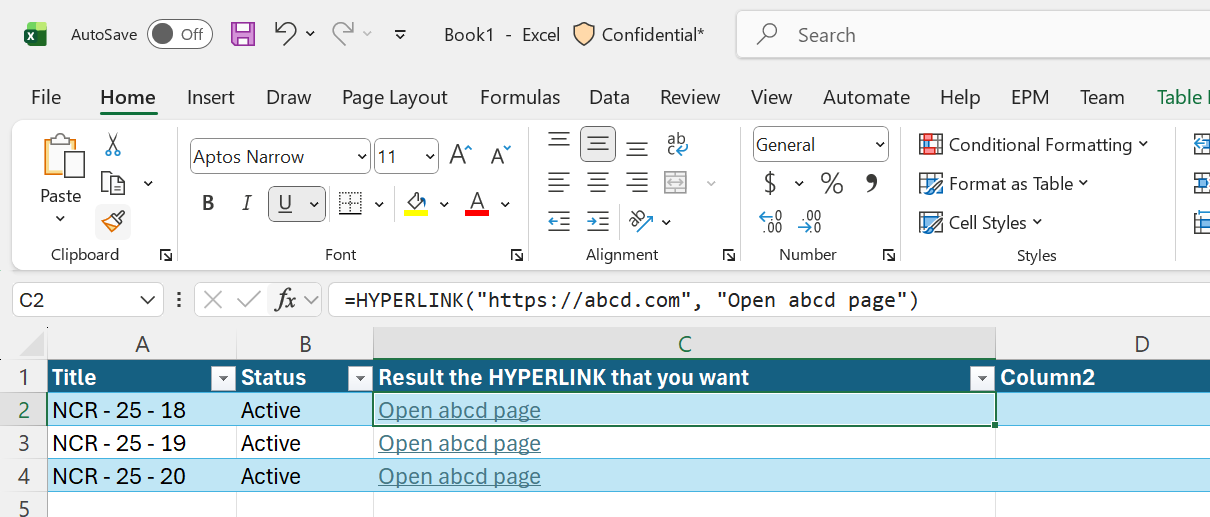Viewport: 1210px width, 517px height.
Task: Open the Clipboard dialog launcher
Action: [x=165, y=255]
